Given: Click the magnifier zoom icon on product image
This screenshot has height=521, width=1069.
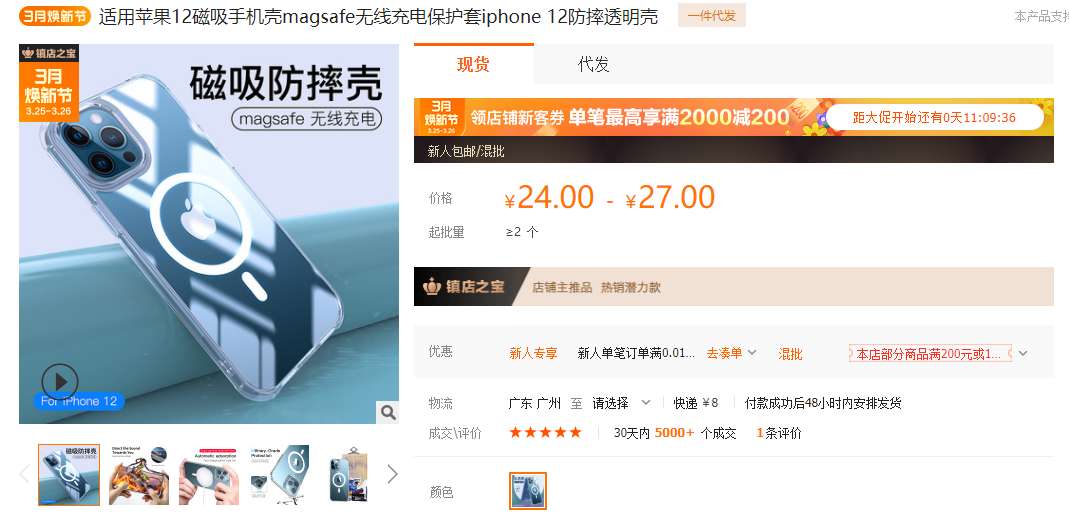Looking at the screenshot, I should 388,412.
